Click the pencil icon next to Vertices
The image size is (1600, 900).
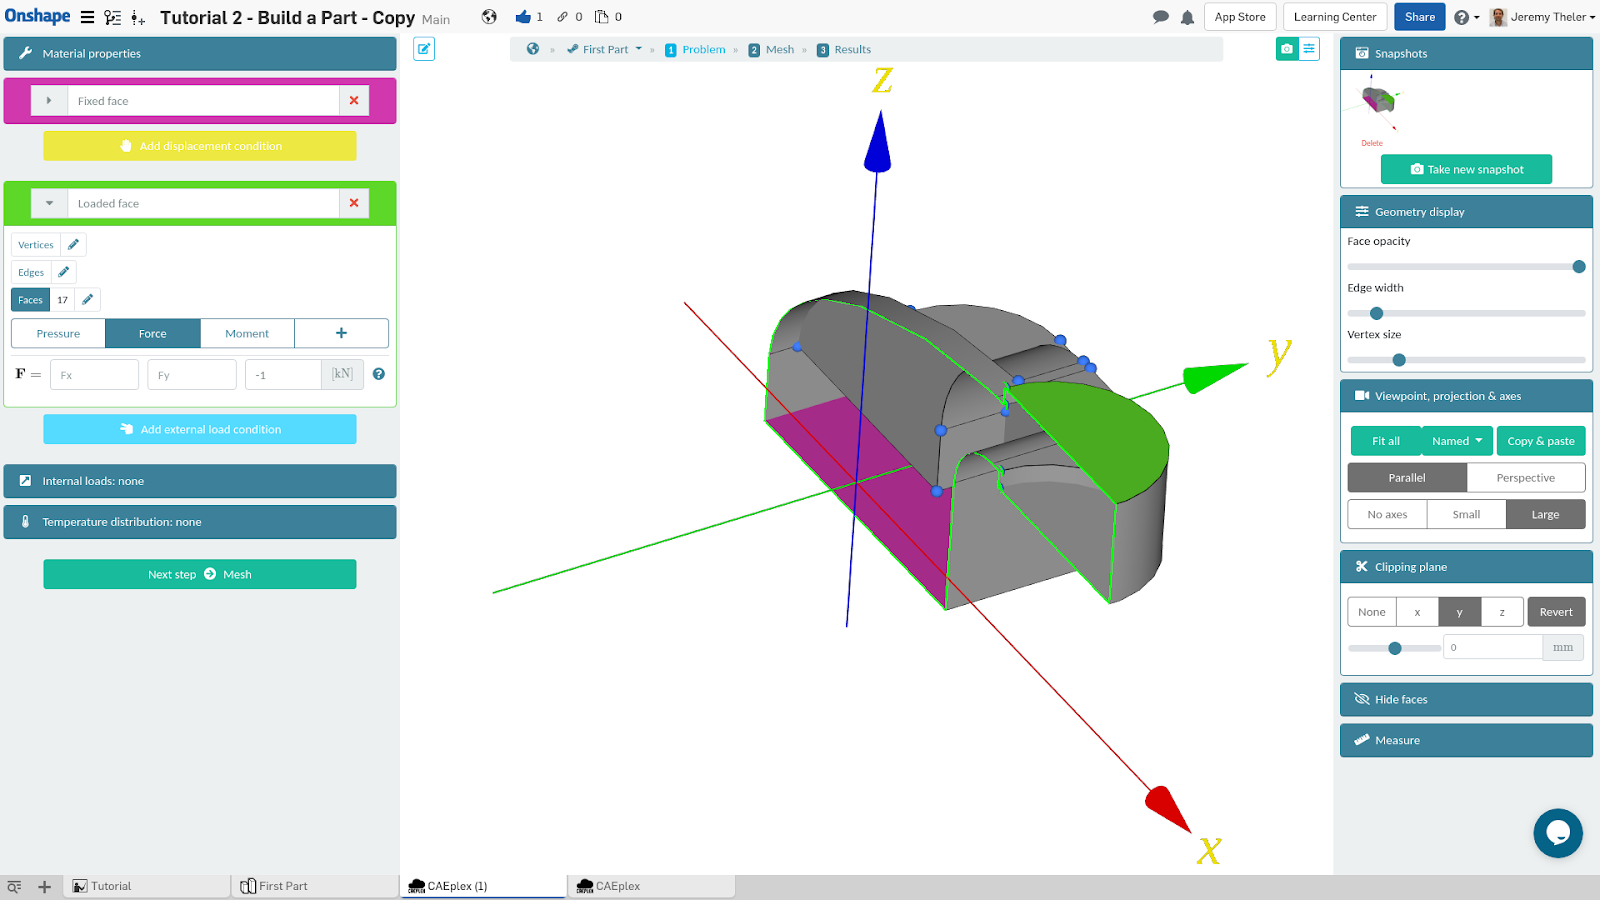click(x=73, y=245)
